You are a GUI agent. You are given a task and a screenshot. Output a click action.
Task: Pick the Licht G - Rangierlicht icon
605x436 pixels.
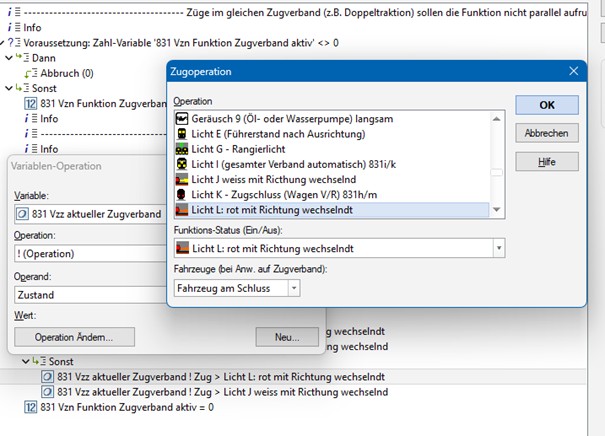(x=182, y=149)
